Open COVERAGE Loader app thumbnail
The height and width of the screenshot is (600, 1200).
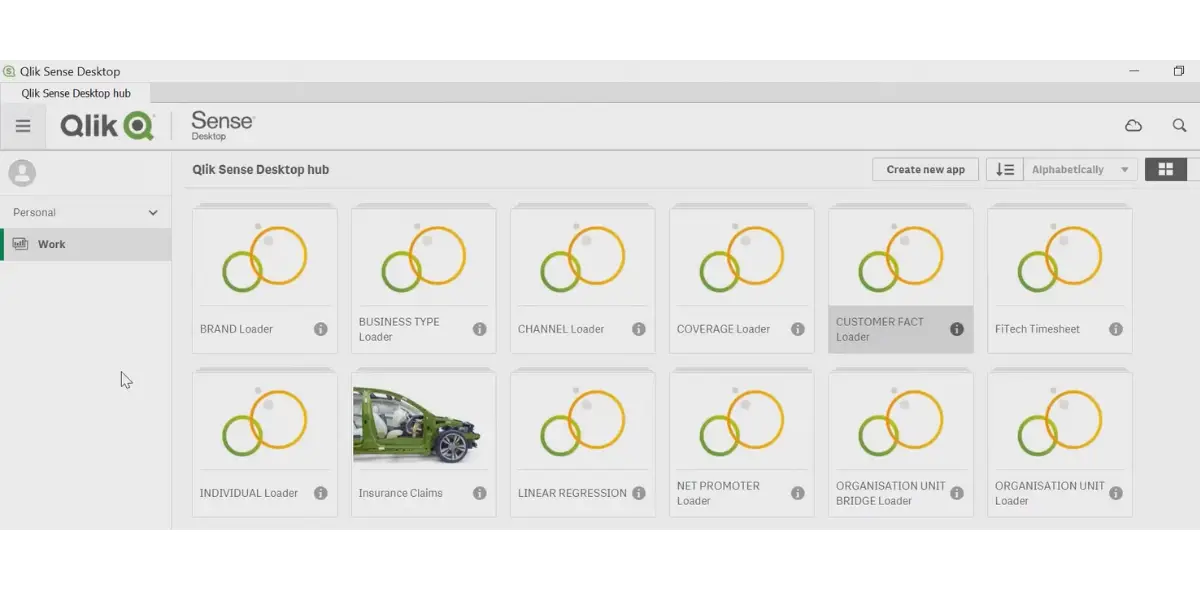pos(742,257)
